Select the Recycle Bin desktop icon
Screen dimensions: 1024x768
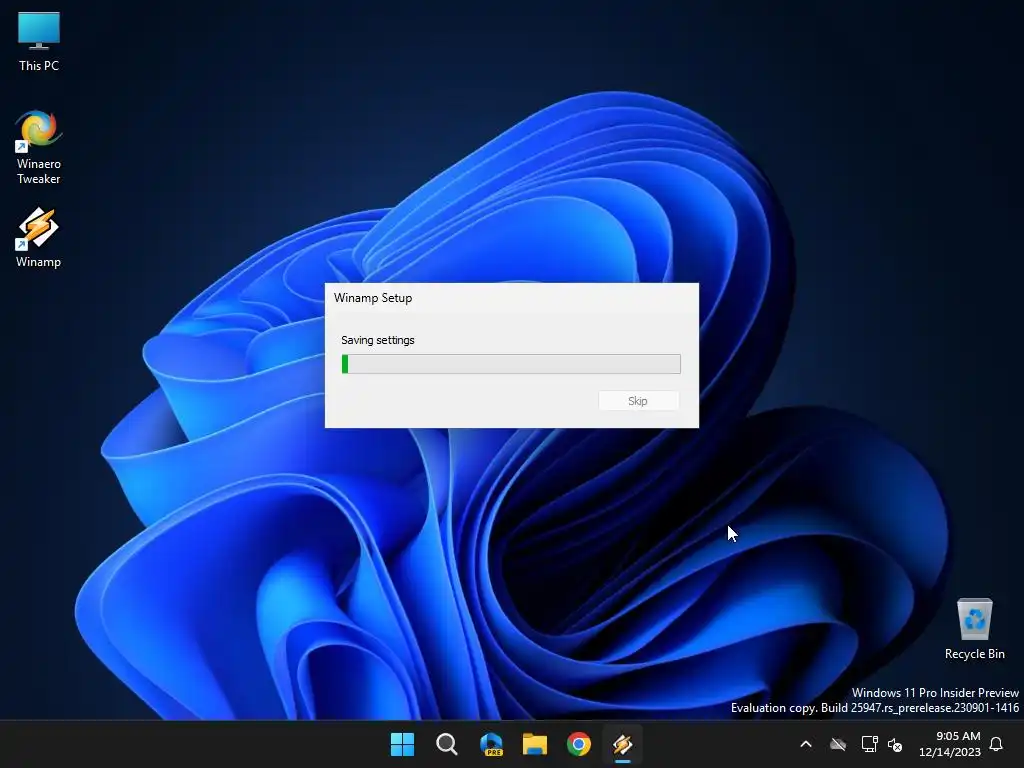click(974, 630)
